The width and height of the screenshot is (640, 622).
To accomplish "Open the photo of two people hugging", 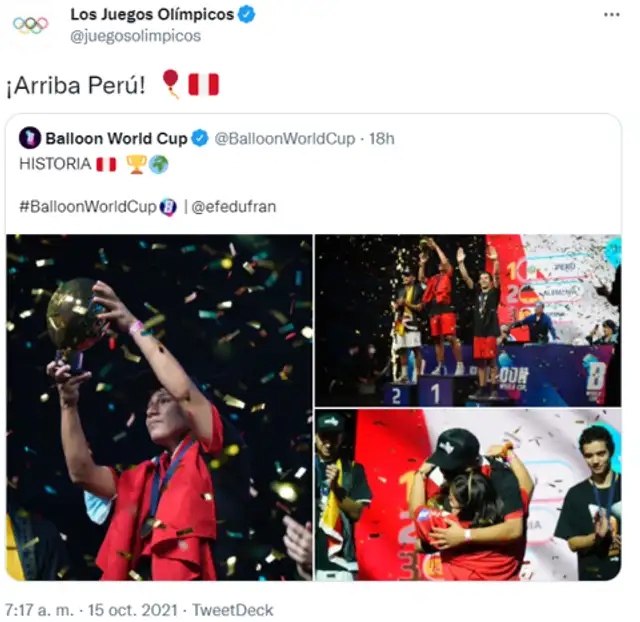I will (x=468, y=495).
